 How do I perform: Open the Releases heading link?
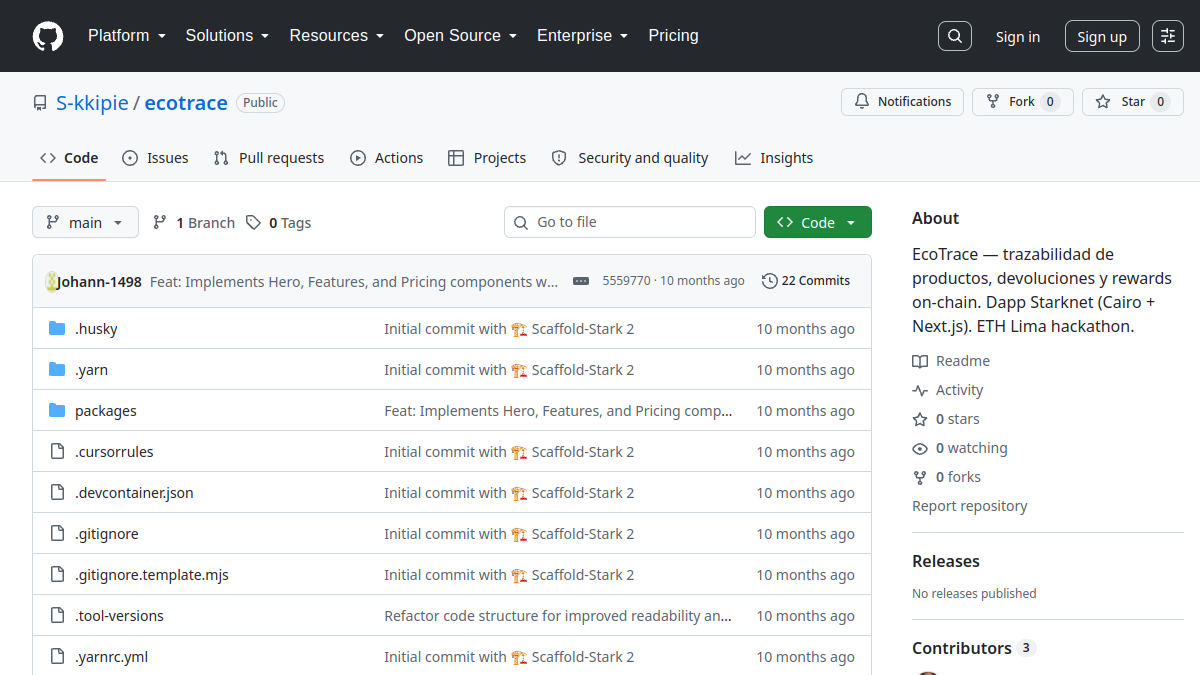946,561
